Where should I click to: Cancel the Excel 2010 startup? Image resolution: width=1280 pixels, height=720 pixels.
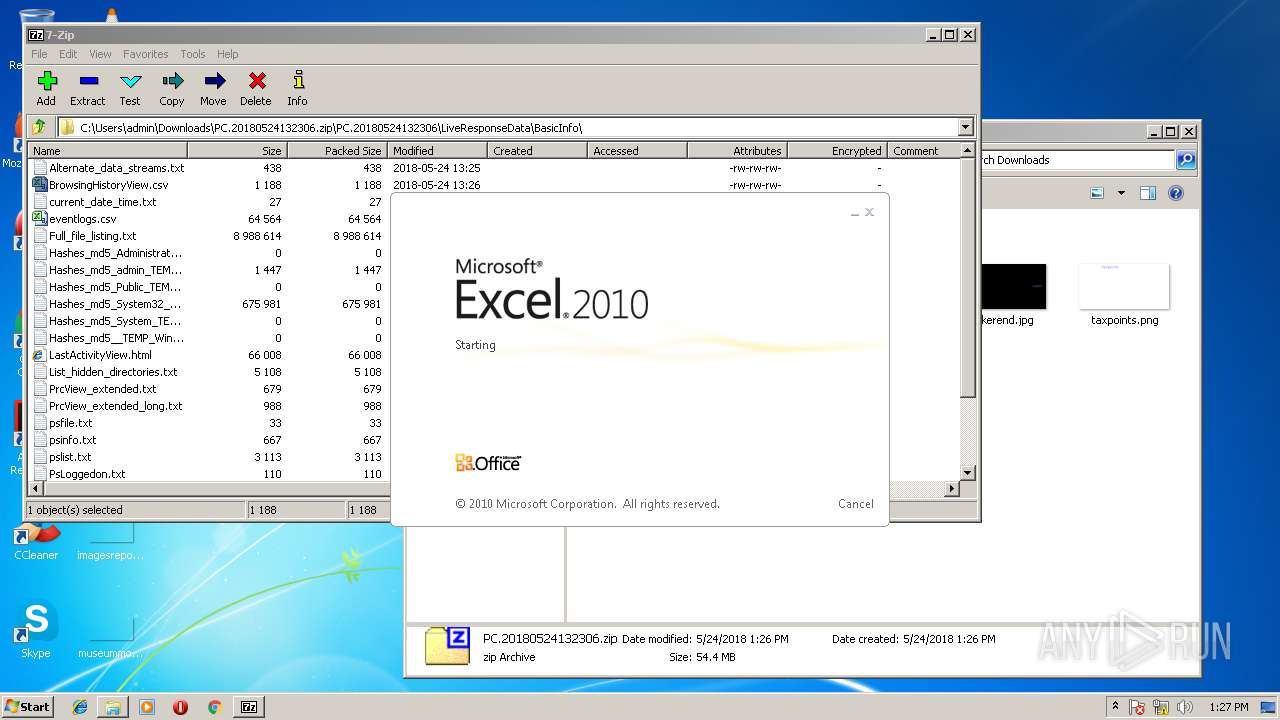(x=855, y=504)
